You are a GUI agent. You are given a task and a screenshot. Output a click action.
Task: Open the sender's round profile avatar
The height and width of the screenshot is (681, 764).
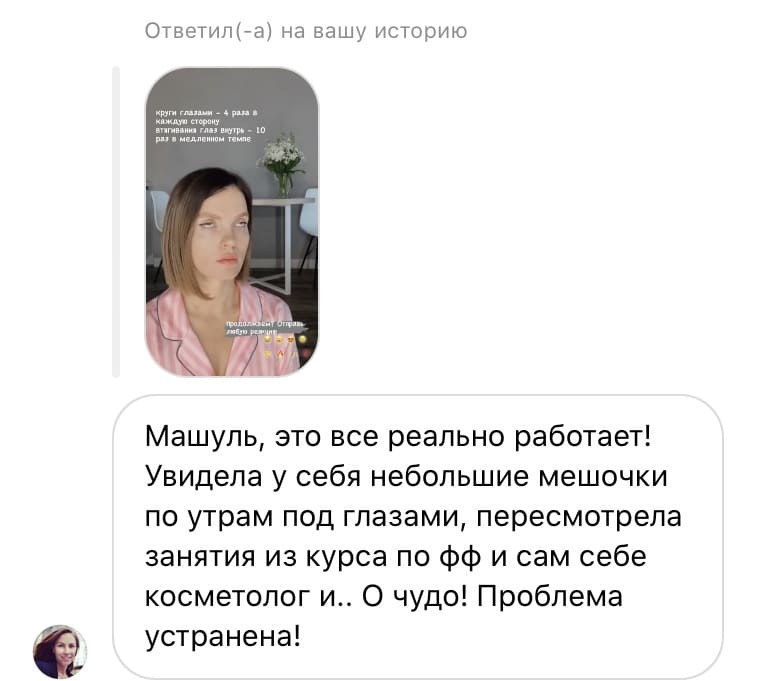click(60, 652)
